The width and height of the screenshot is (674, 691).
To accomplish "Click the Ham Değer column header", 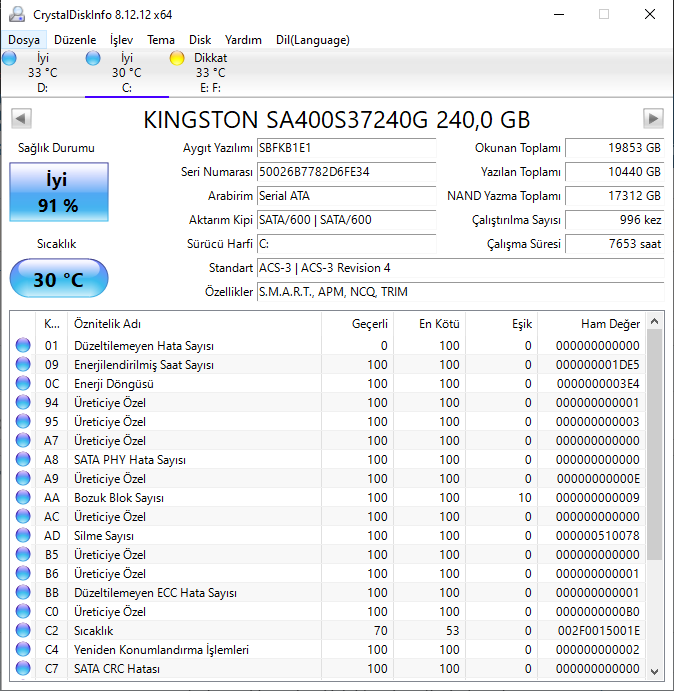I will [592, 324].
